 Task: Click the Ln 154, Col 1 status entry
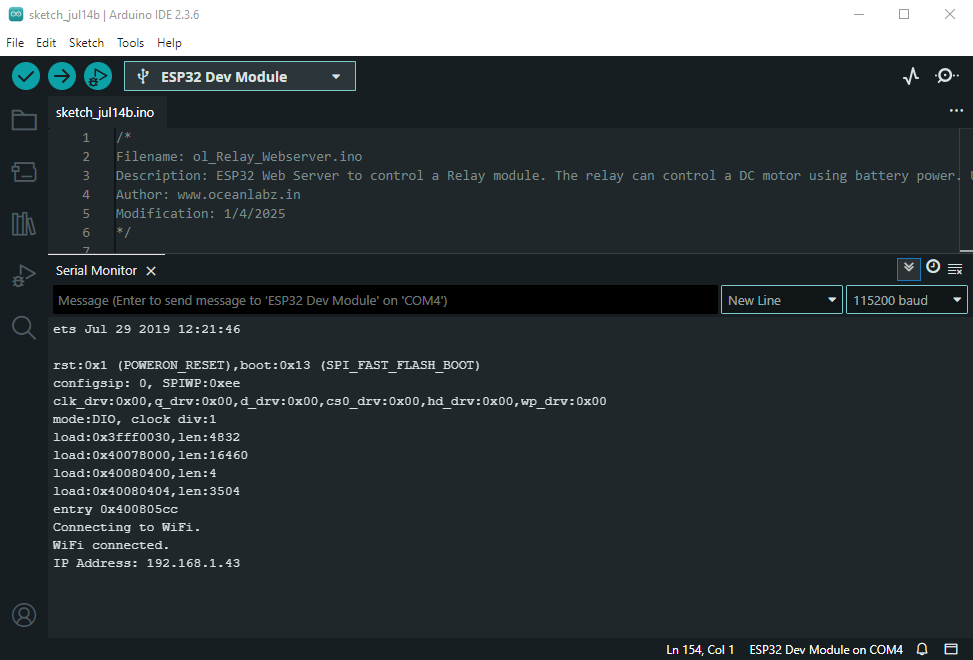(700, 649)
